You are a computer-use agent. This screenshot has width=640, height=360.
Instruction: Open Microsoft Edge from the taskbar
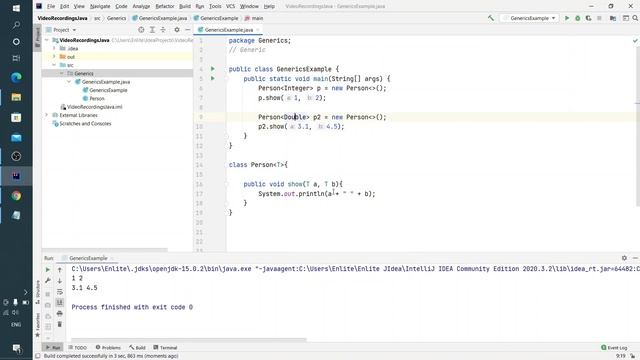click(x=16, y=77)
